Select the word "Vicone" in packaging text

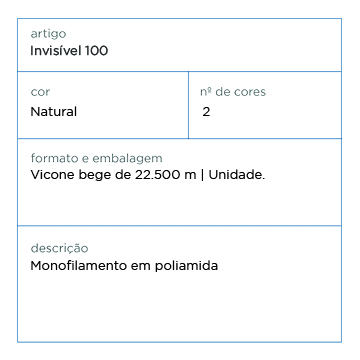click(x=53, y=175)
